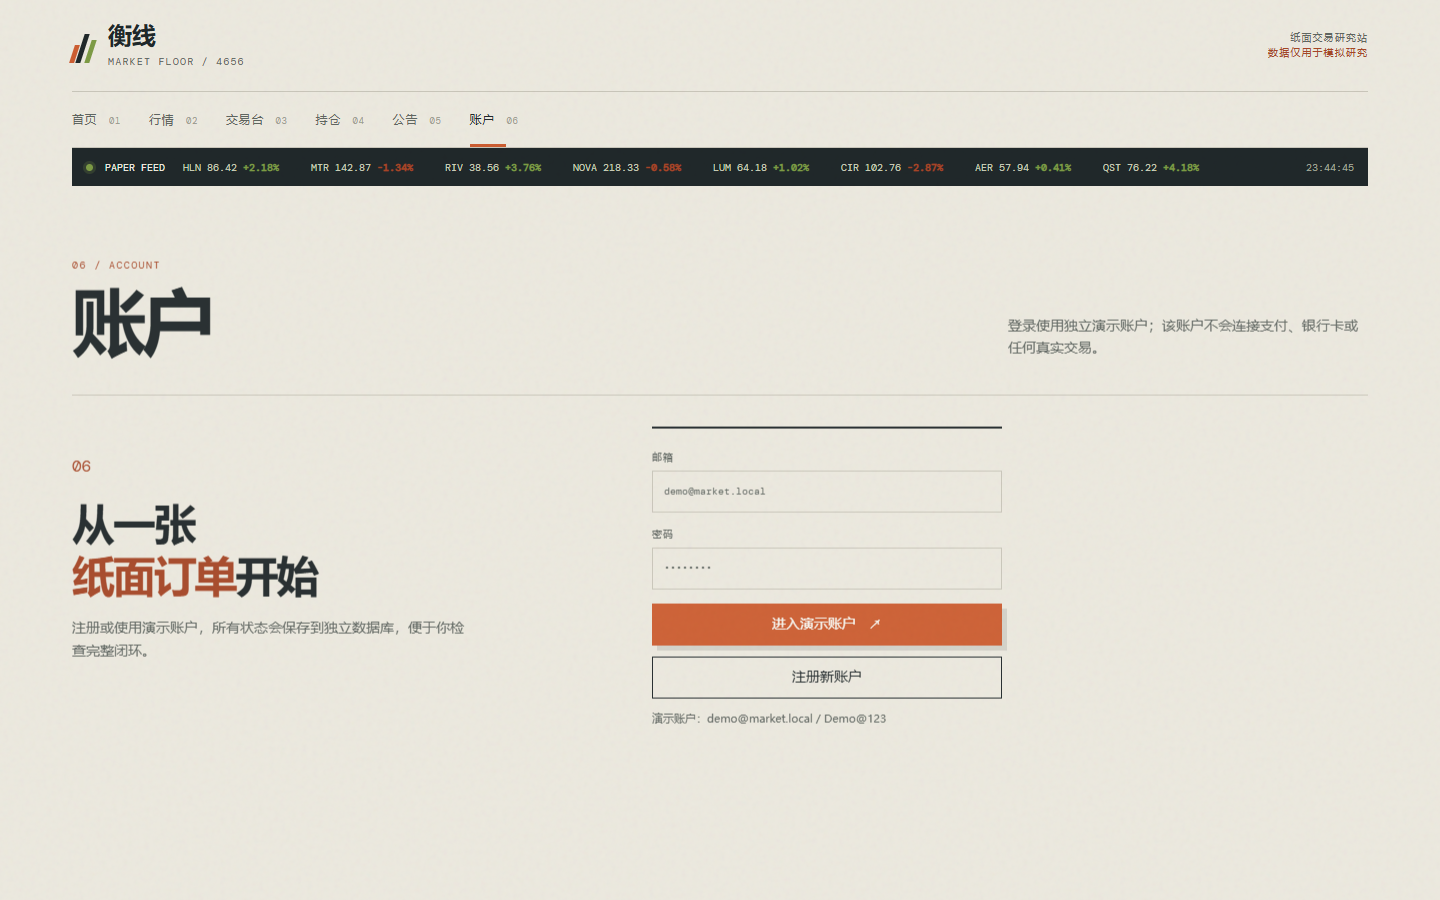Focus the 邮箱 email input field
Viewport: 1440px width, 900px height.
tap(826, 492)
